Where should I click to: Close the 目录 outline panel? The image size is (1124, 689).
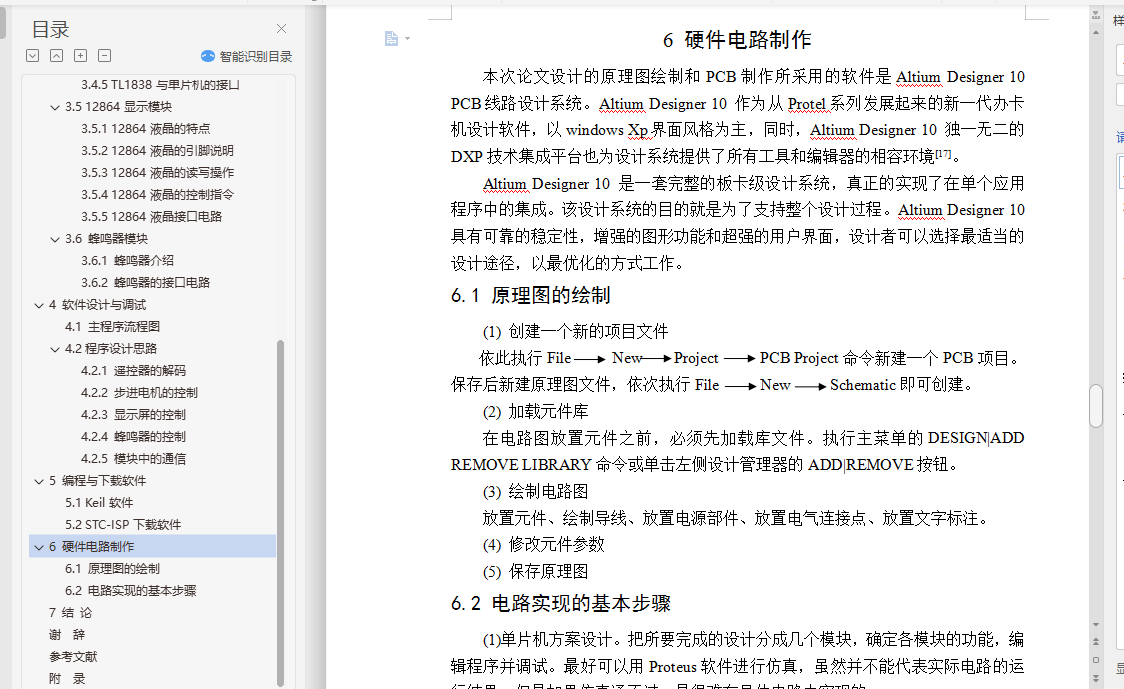tap(281, 29)
